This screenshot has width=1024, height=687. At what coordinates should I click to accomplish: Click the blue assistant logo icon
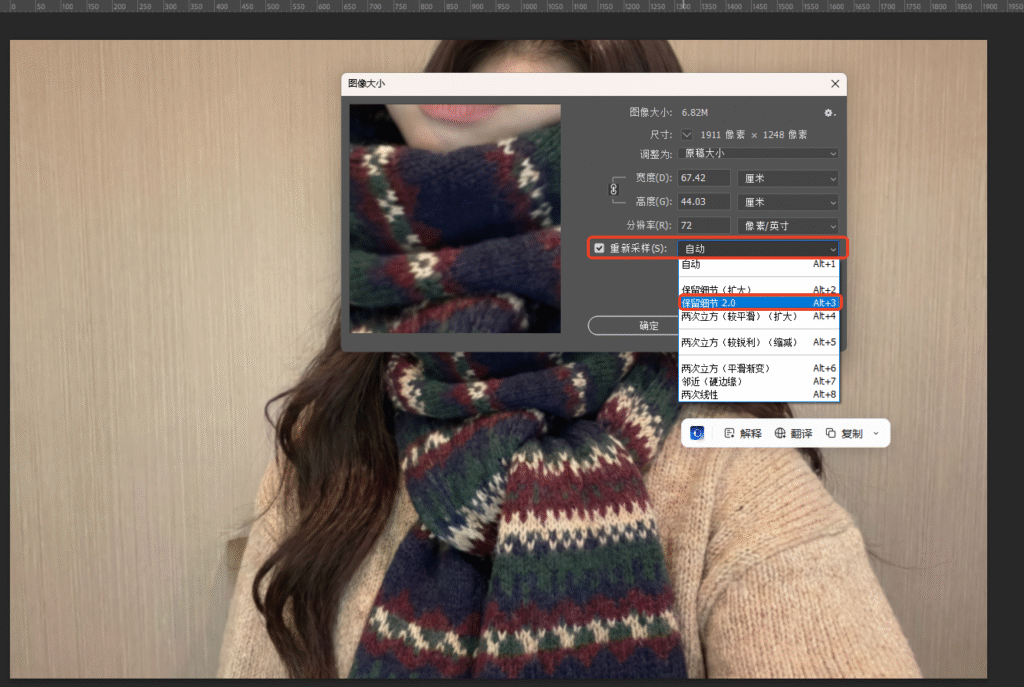tap(697, 433)
